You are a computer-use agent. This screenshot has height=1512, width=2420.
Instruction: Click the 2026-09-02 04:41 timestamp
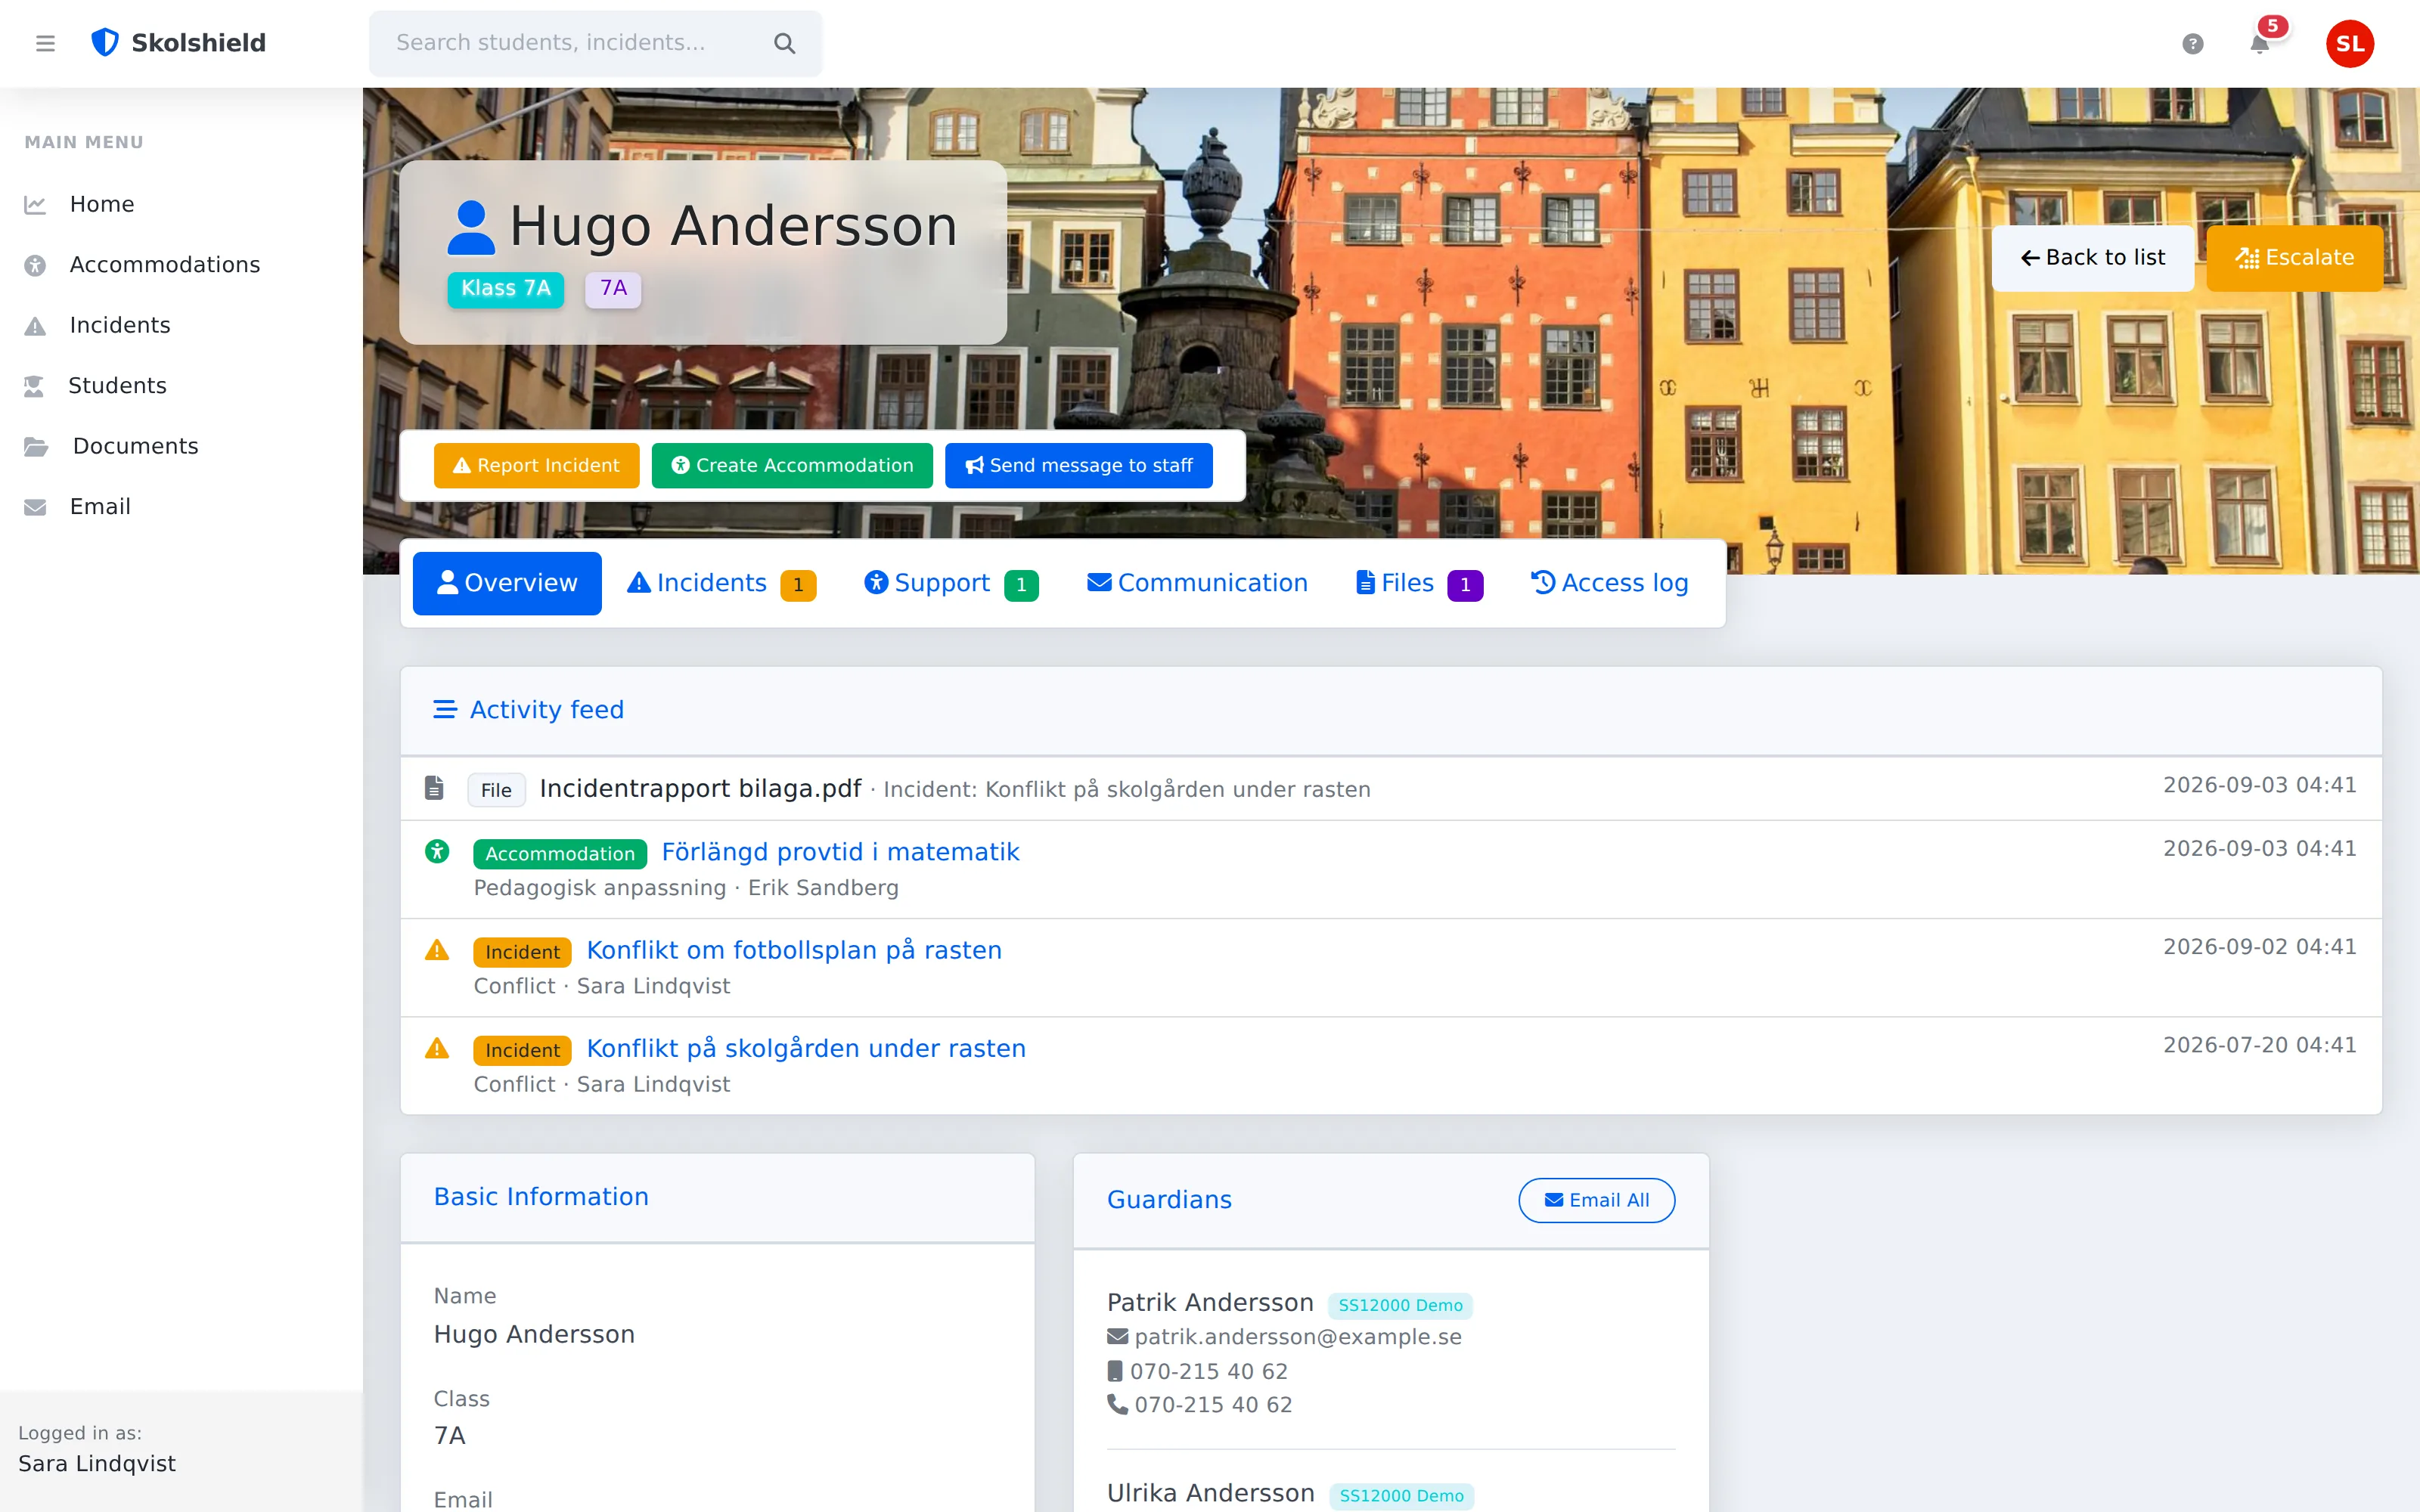pyautogui.click(x=2260, y=947)
